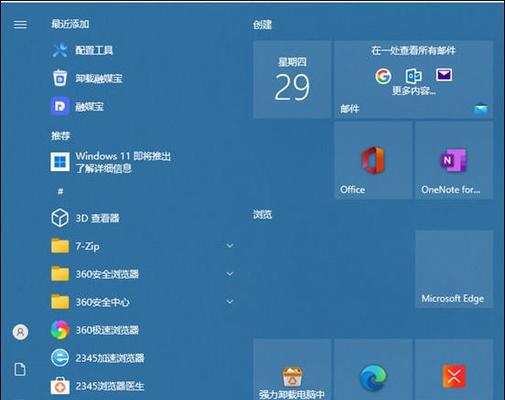Click the user account icon in sidebar
Viewport: 505px width, 400px height.
coord(20,332)
